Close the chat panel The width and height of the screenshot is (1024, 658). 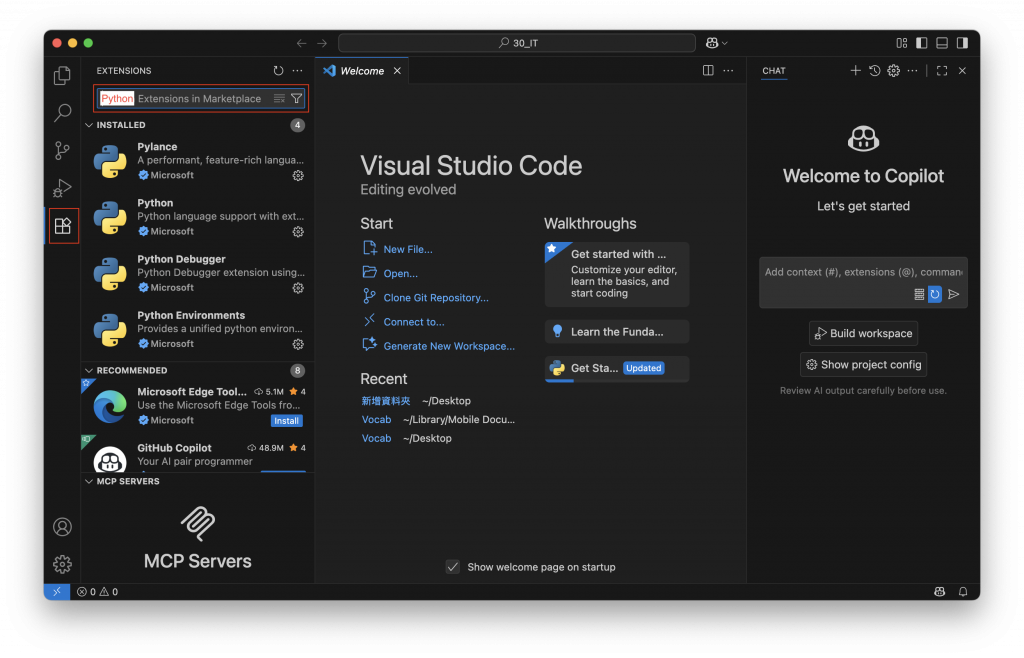(962, 70)
